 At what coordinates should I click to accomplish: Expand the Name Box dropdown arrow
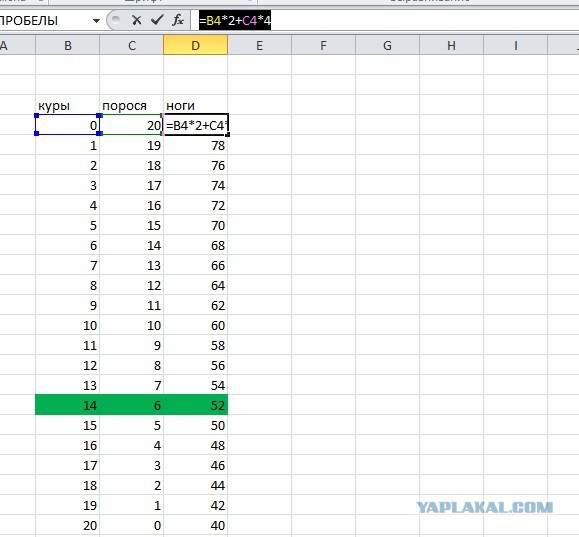pos(96,21)
